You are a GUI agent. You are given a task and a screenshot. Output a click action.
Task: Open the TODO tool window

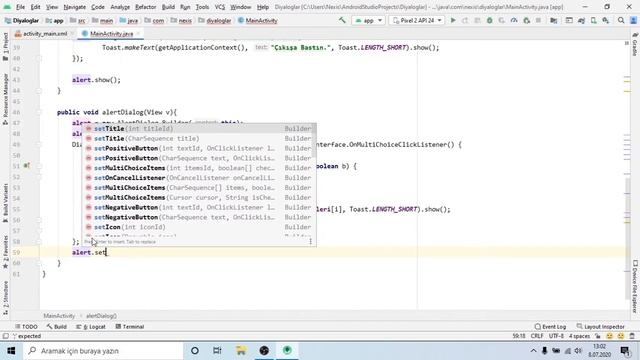27,327
